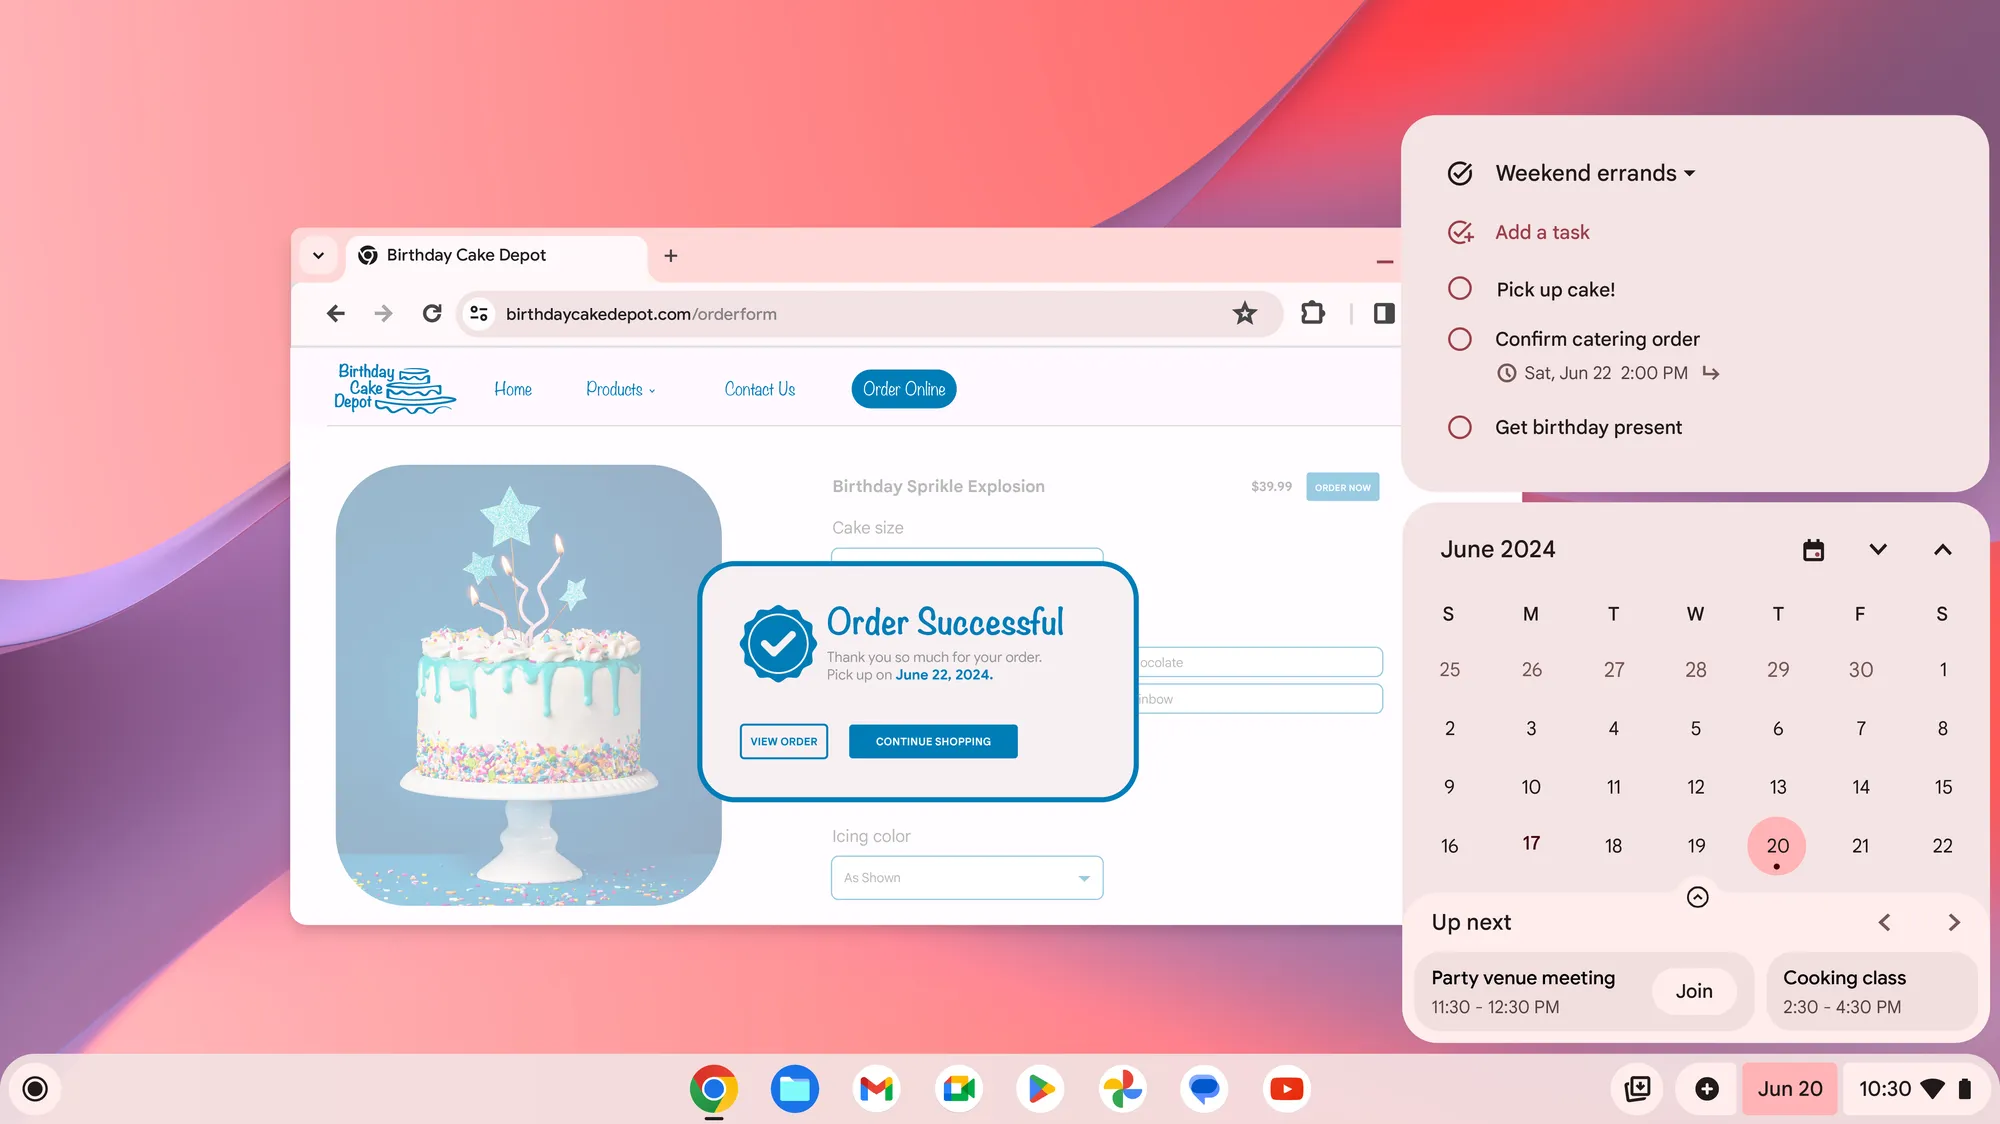Open Gmail app from taskbar
The height and width of the screenshot is (1124, 2000).
(878, 1088)
